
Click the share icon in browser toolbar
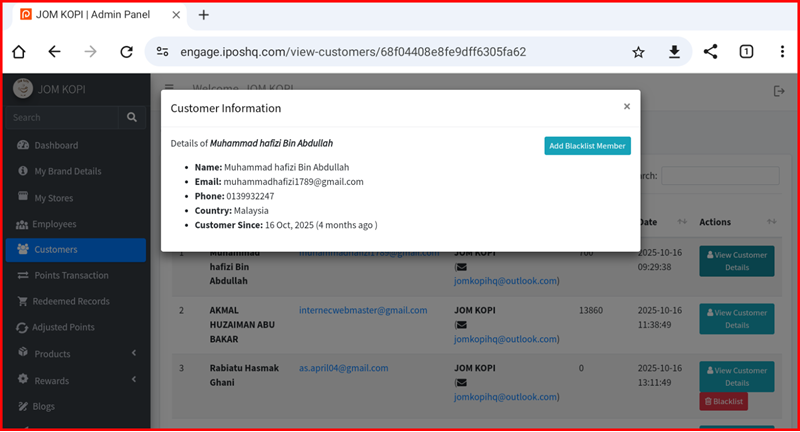tap(710, 52)
